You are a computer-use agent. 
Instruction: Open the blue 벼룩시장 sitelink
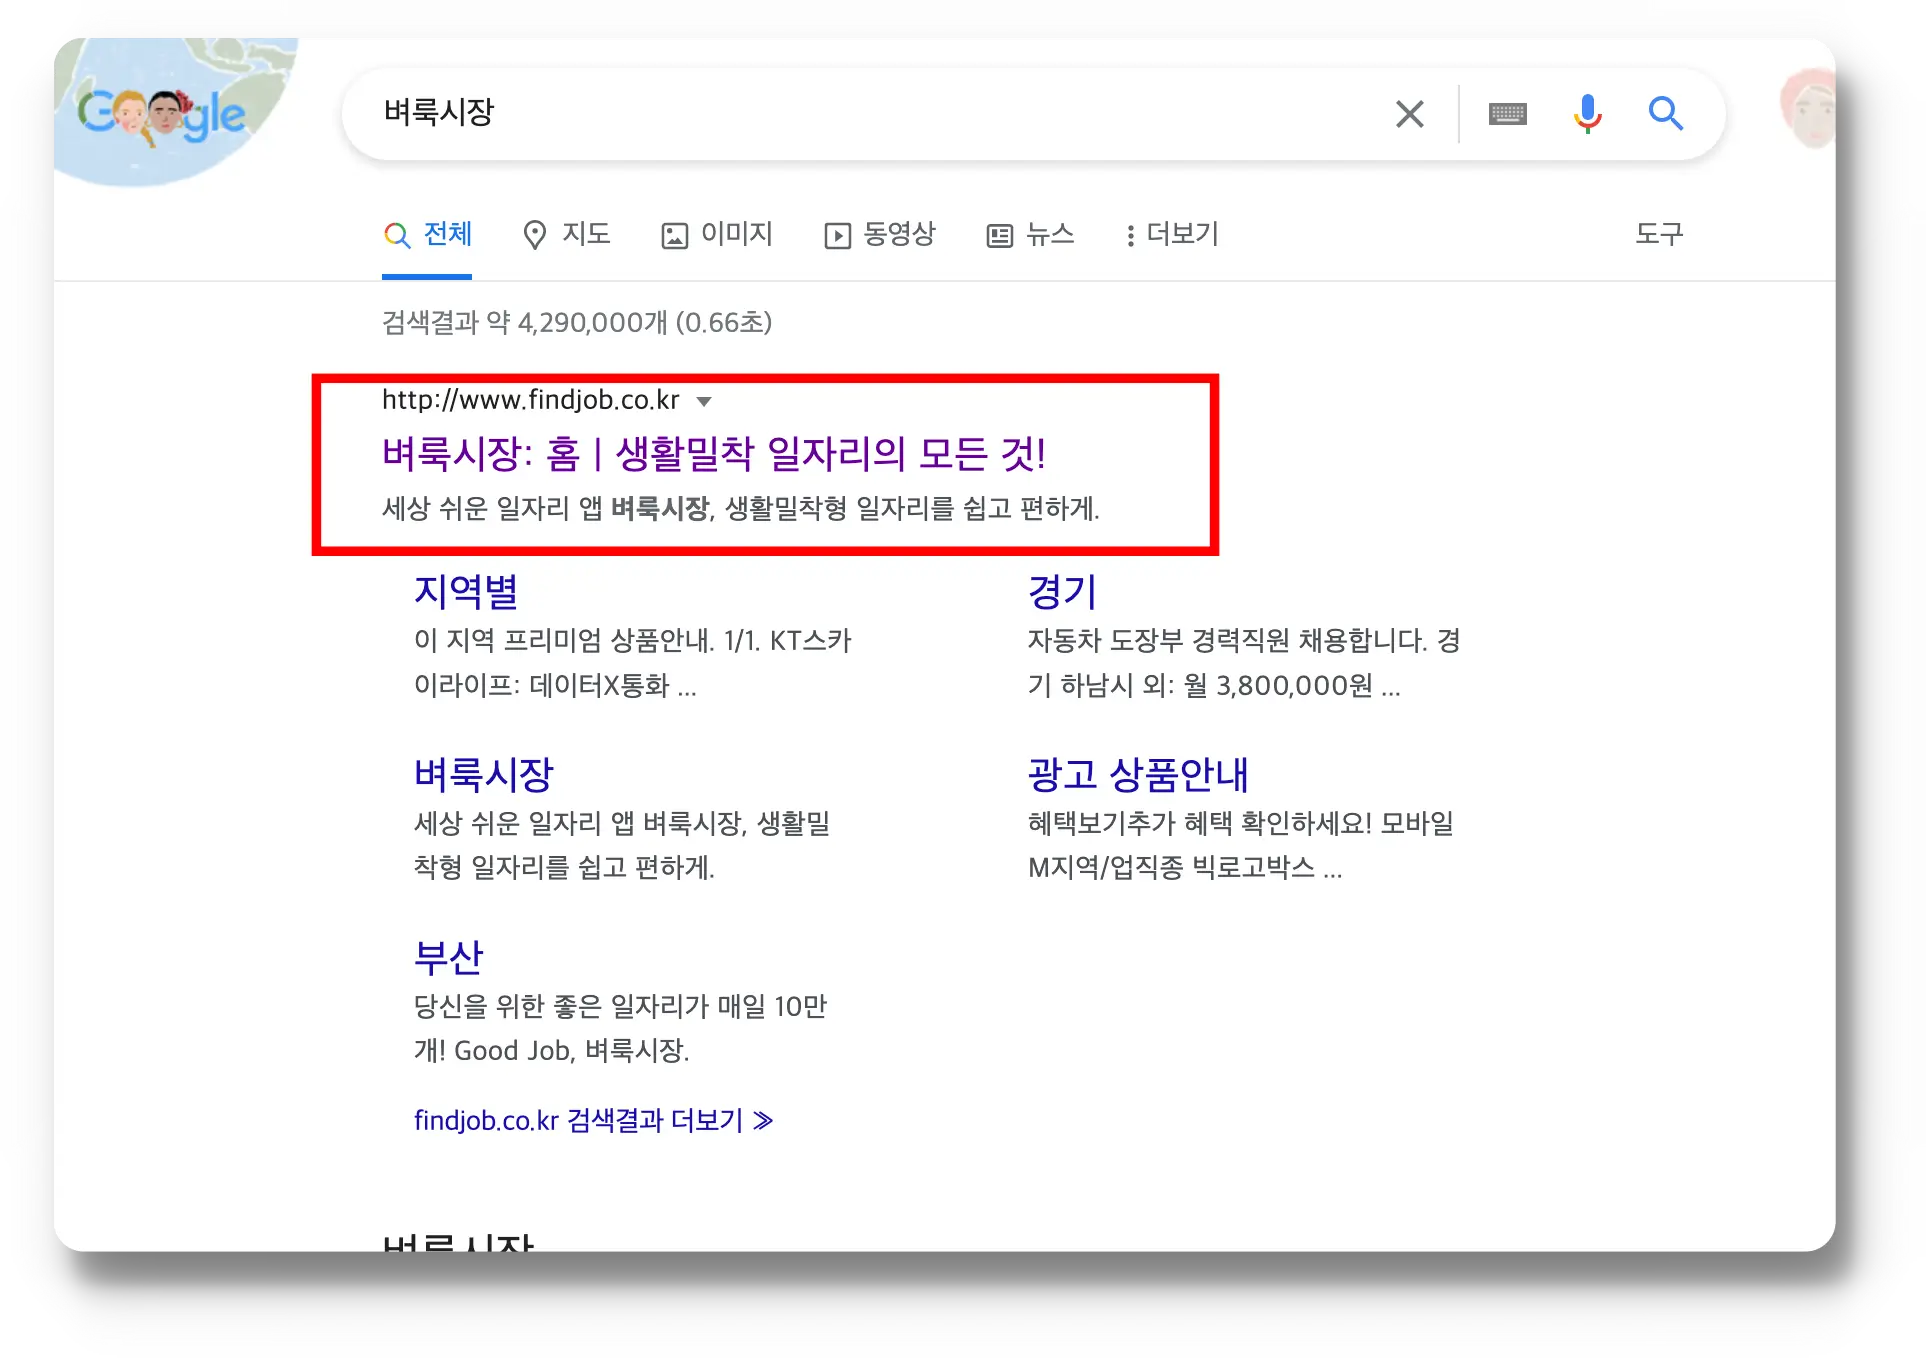(x=484, y=774)
